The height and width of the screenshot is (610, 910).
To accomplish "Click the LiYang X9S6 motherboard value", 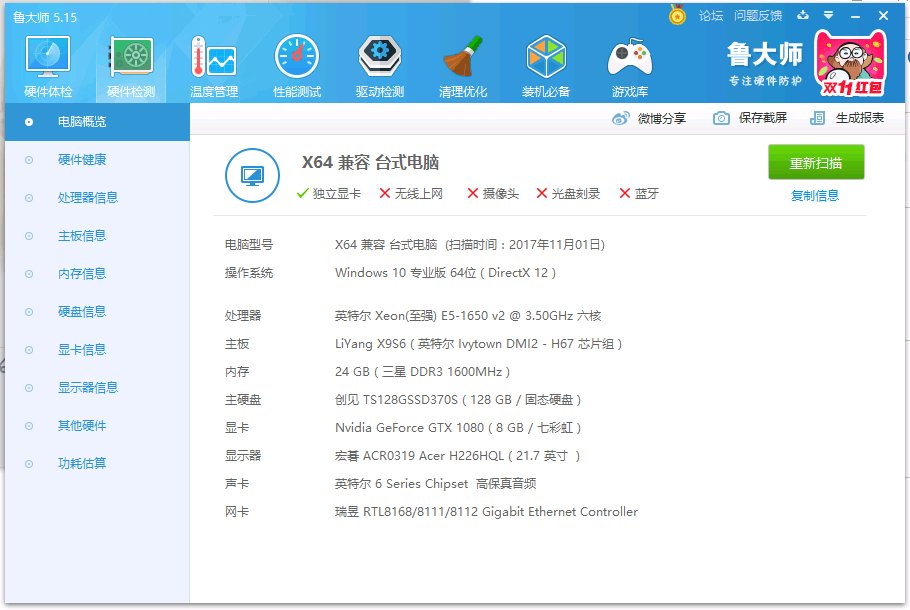I will pyautogui.click(x=478, y=344).
